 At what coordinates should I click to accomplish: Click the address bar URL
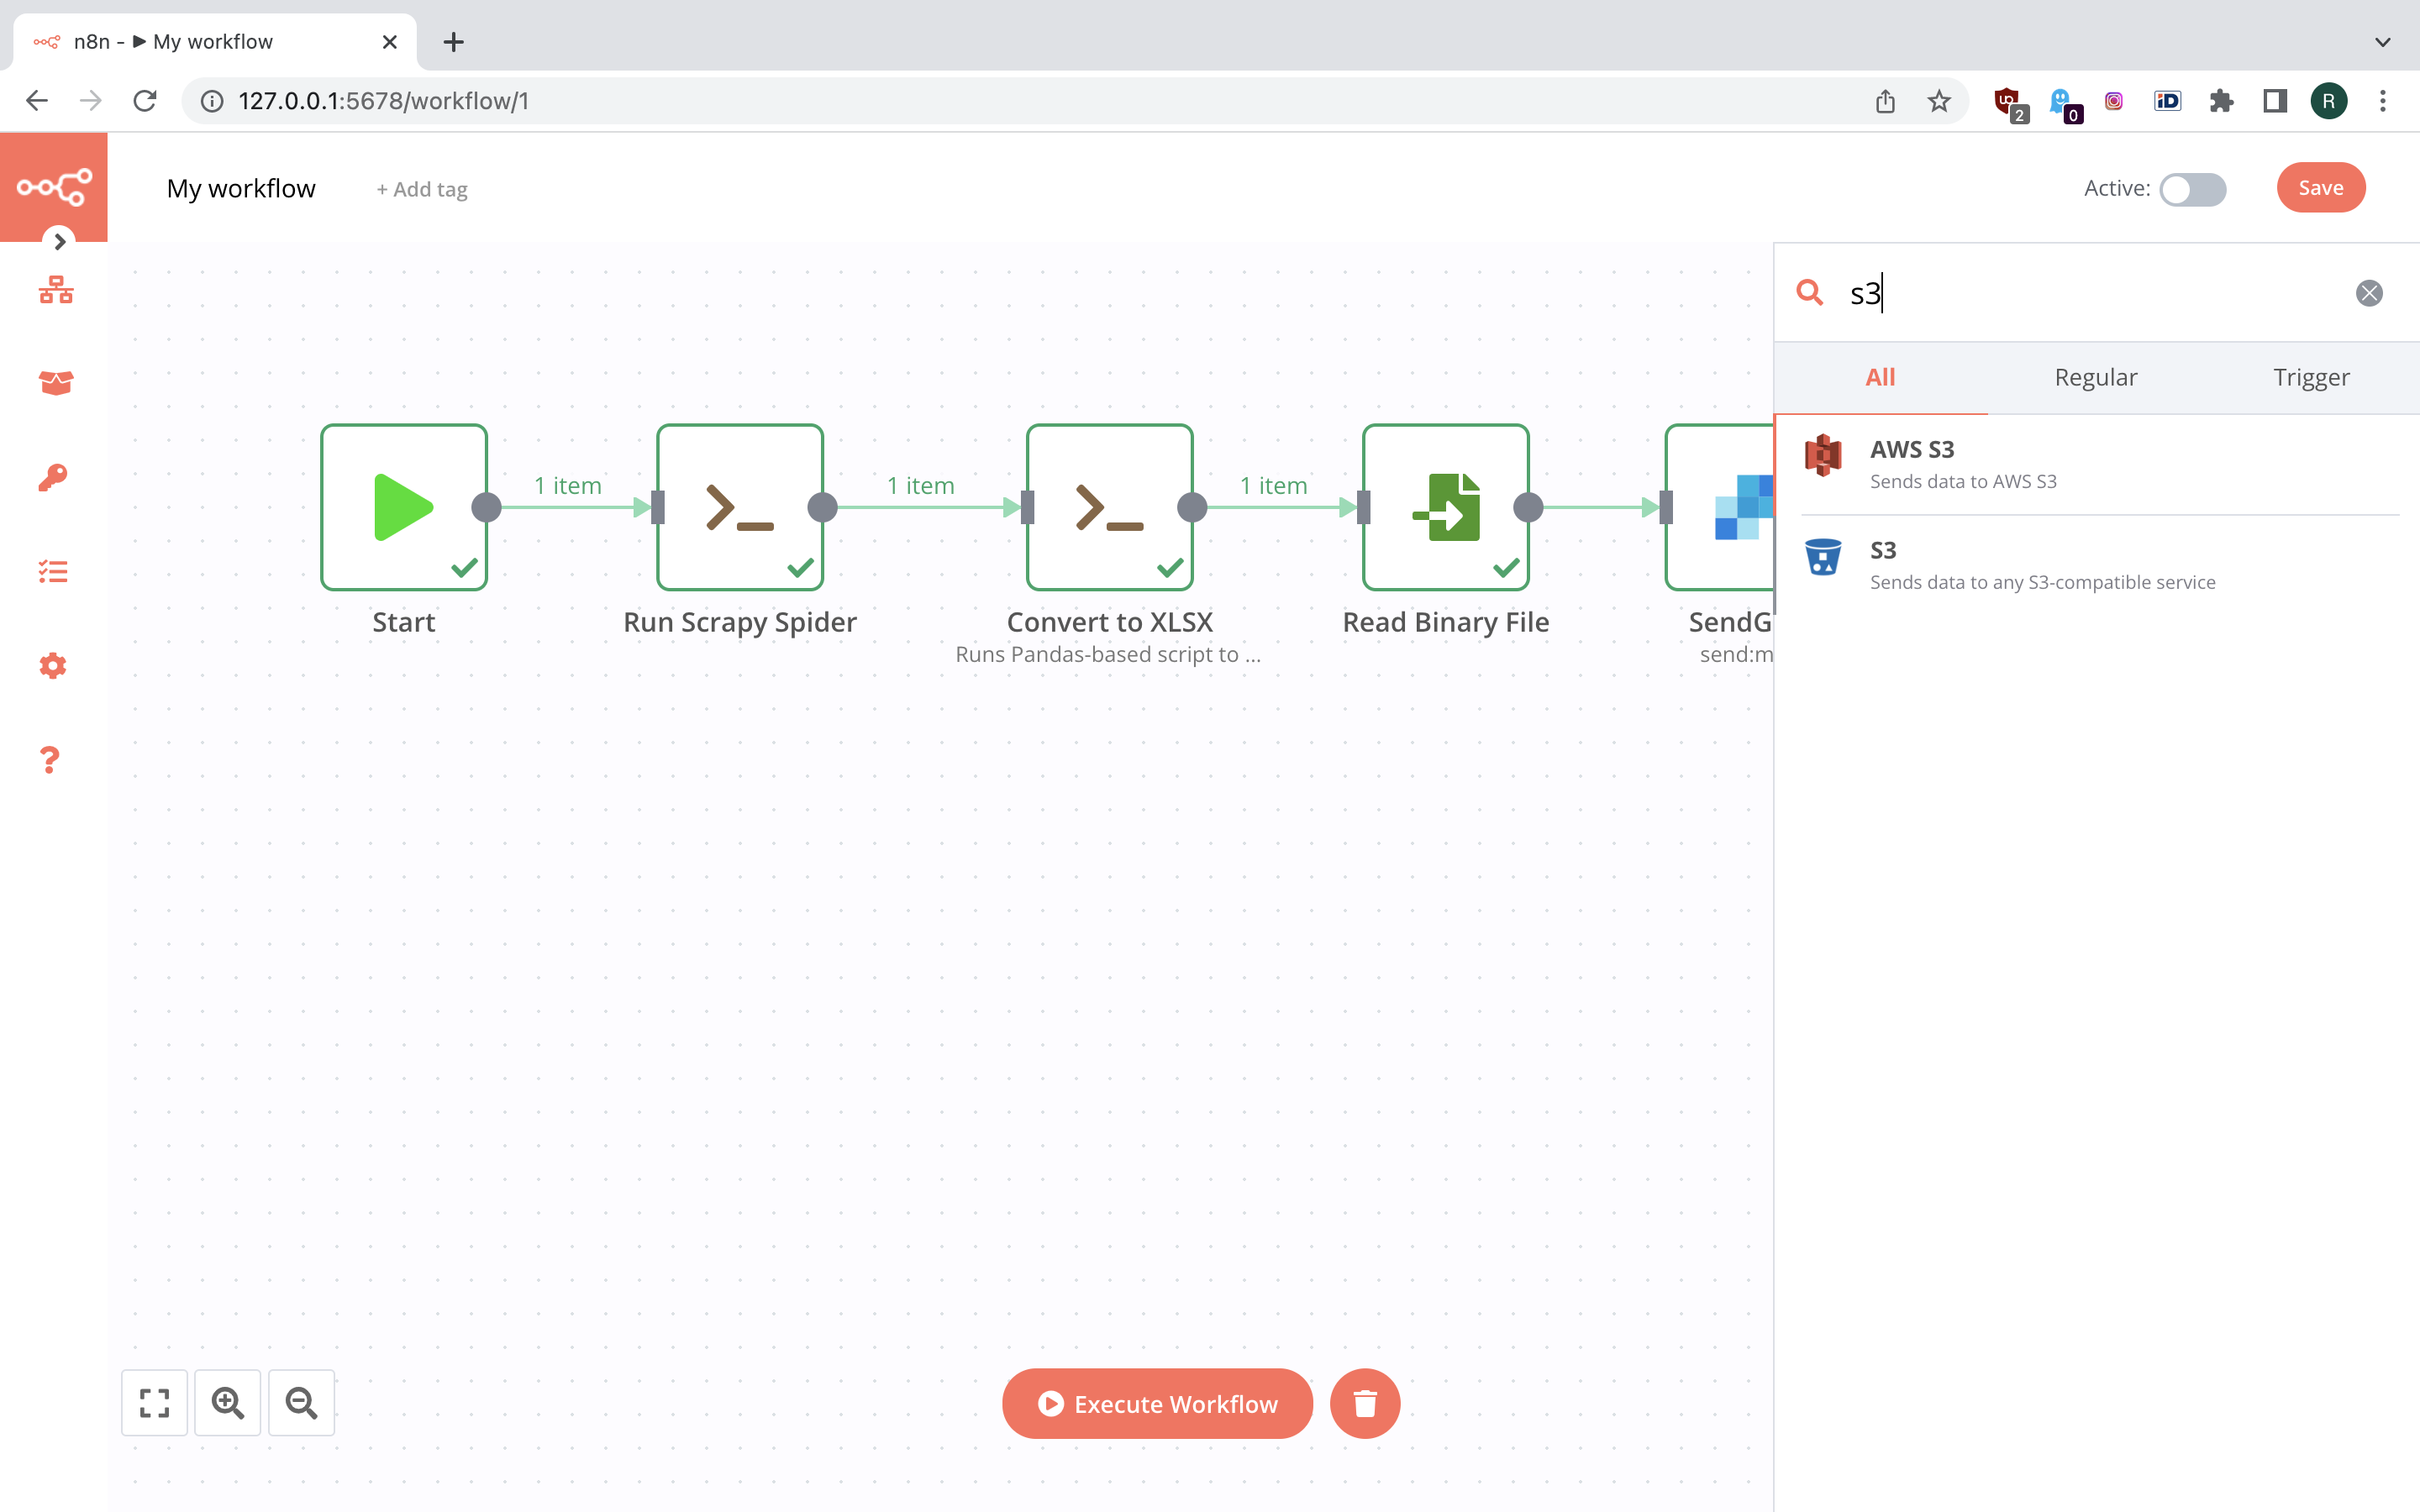click(384, 101)
